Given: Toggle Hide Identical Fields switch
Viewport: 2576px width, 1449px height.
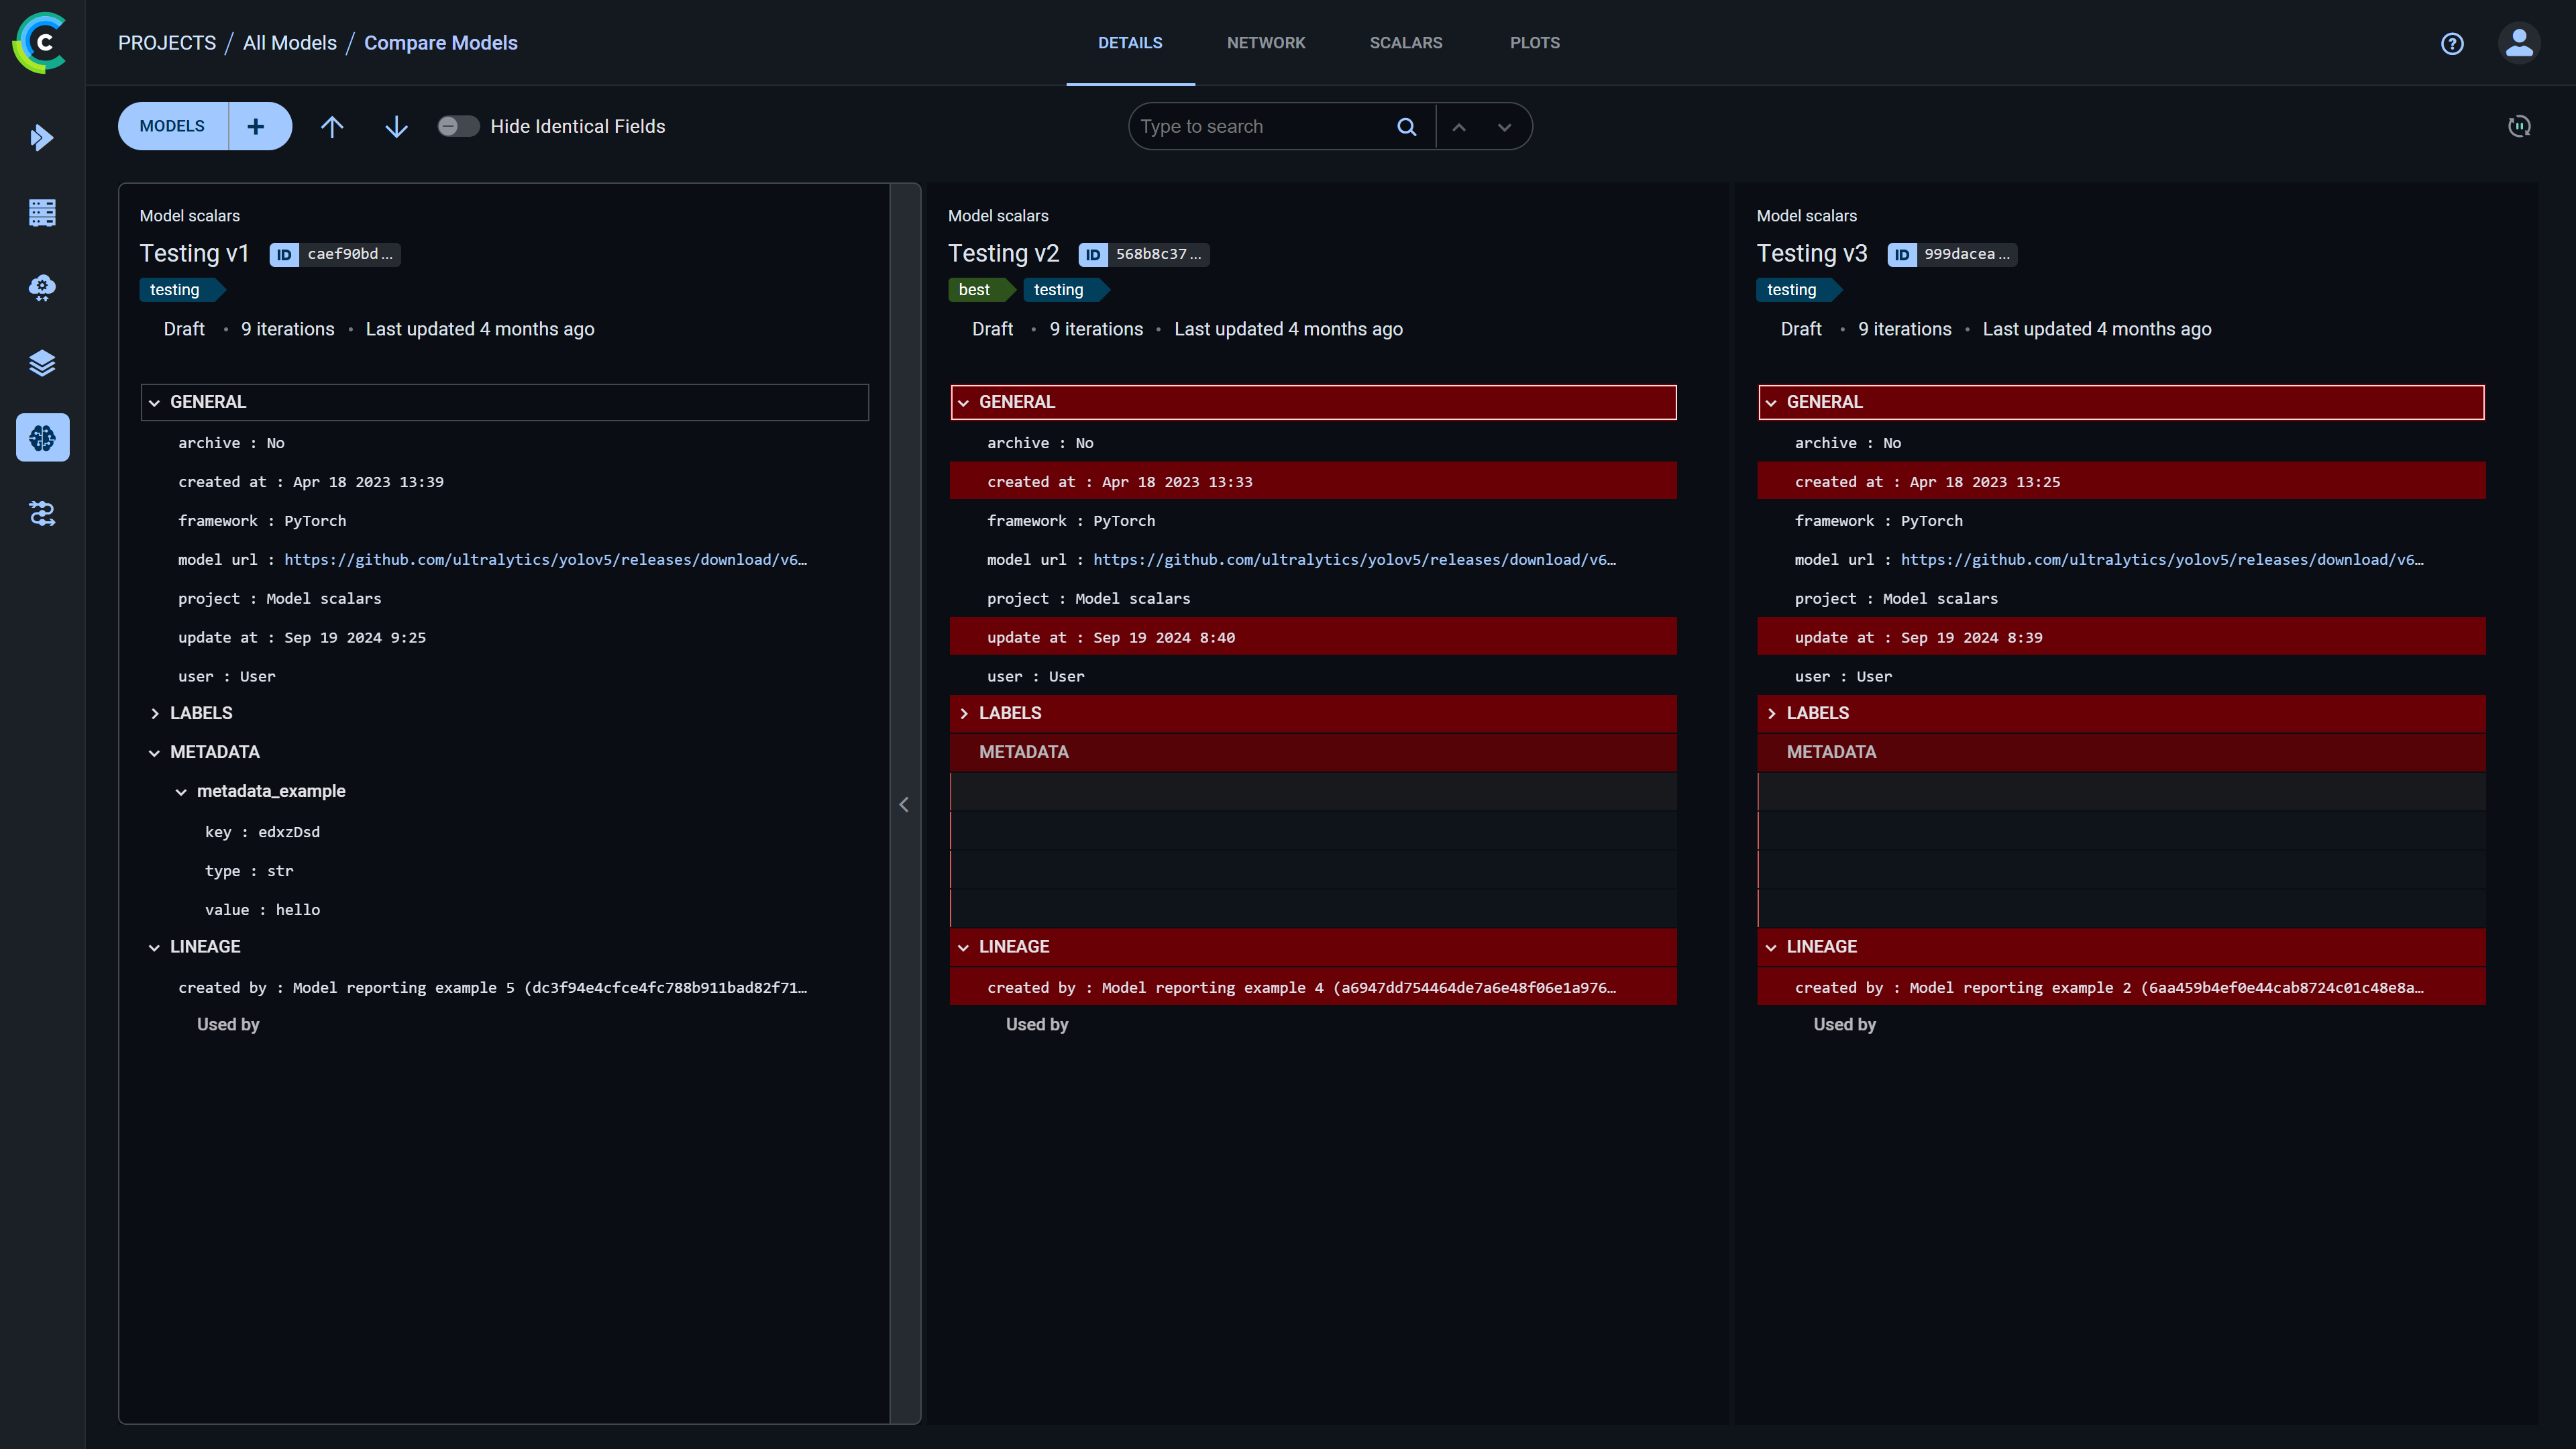Looking at the screenshot, I should tap(458, 126).
